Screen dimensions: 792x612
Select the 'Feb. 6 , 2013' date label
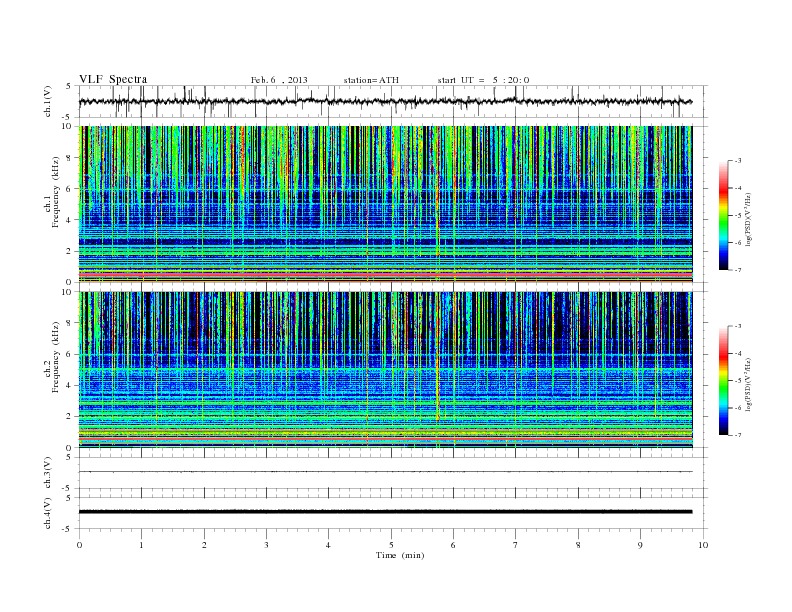pyautogui.click(x=279, y=80)
